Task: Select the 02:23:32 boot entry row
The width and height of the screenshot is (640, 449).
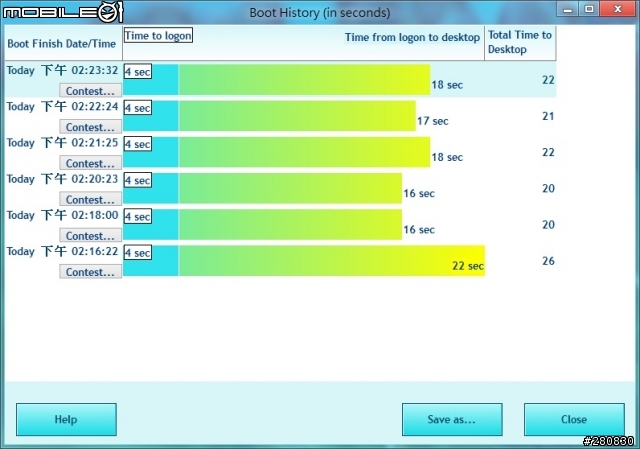Action: pyautogui.click(x=280, y=80)
